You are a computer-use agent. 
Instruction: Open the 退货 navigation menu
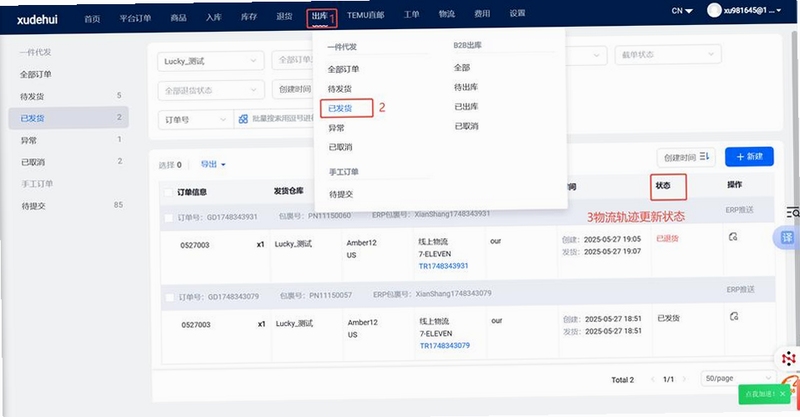coord(284,16)
